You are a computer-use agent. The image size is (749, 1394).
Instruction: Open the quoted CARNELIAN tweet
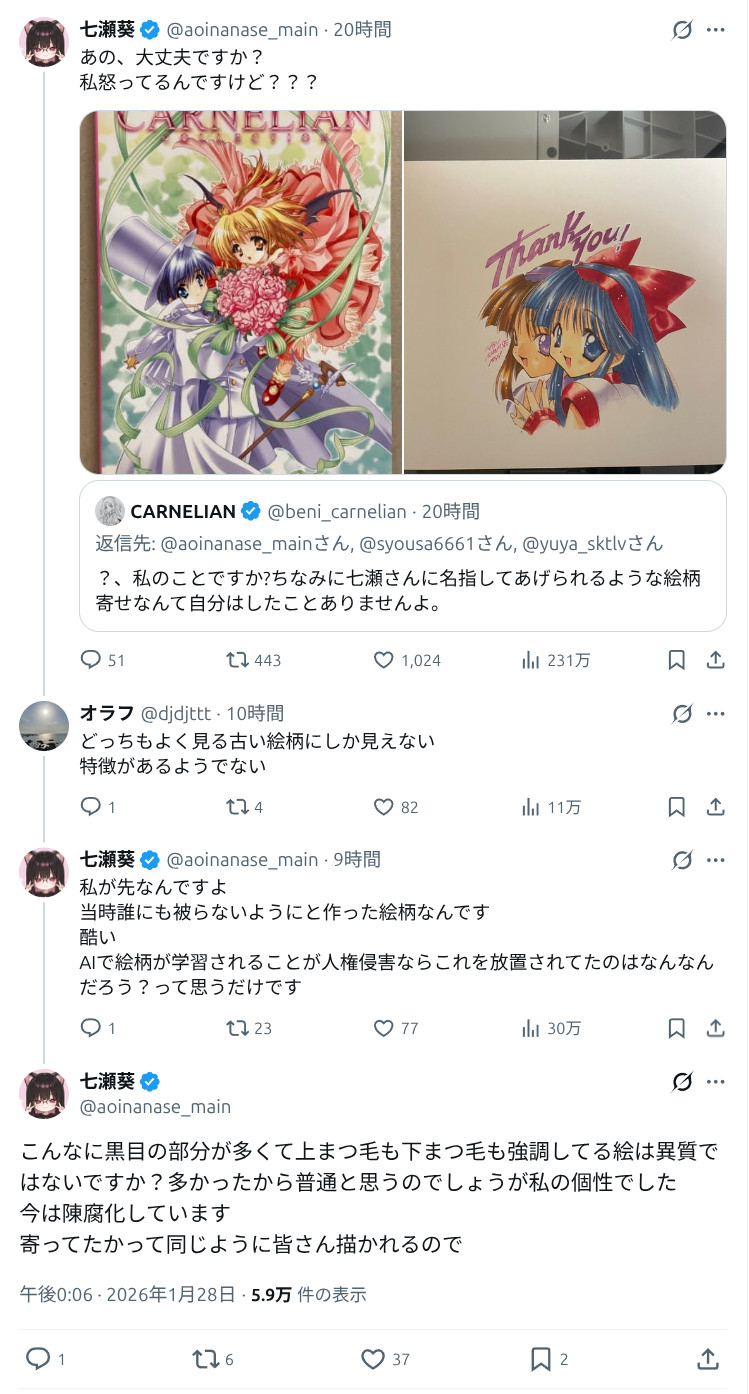click(403, 578)
